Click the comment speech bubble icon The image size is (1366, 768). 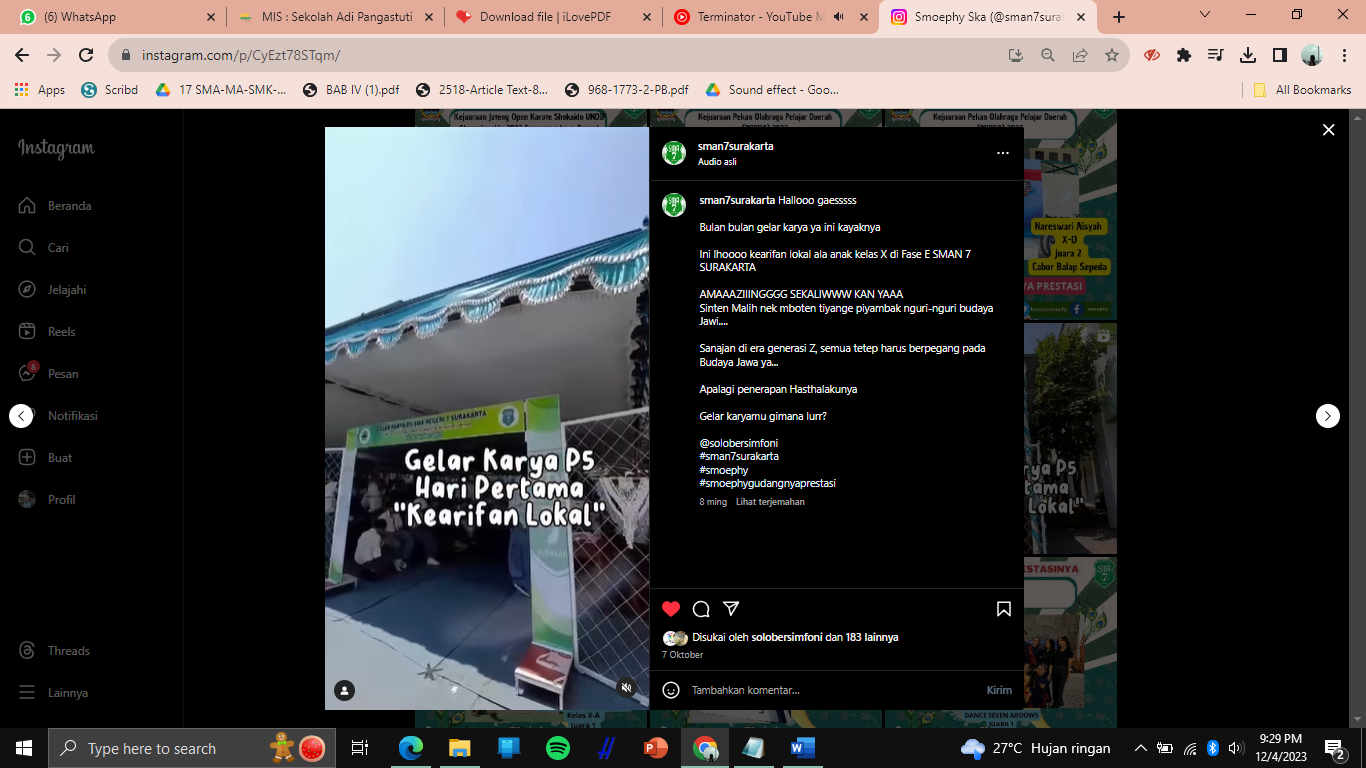(x=701, y=609)
